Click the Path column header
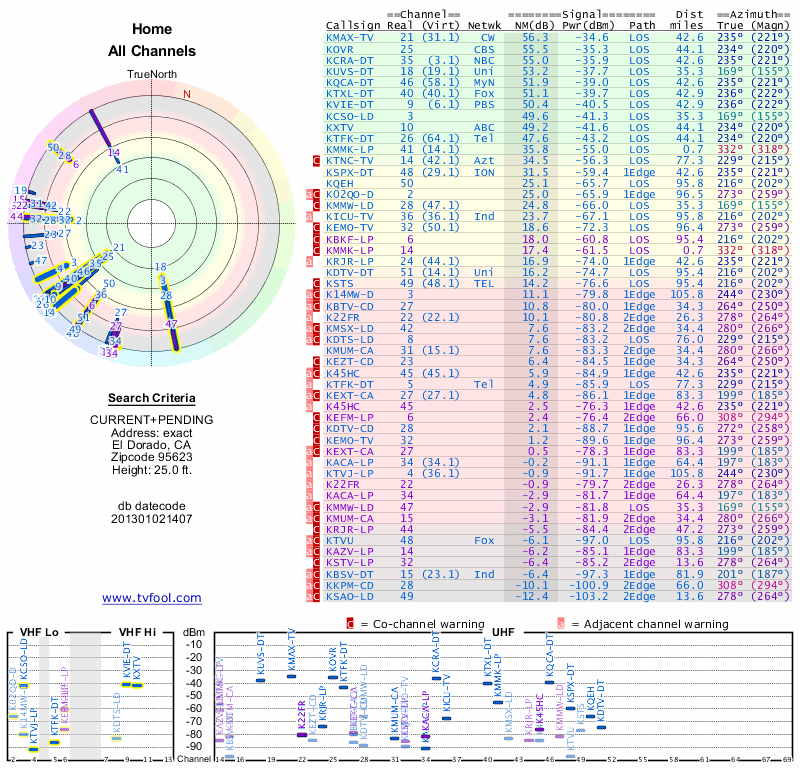The height and width of the screenshot is (768, 800). (x=642, y=26)
